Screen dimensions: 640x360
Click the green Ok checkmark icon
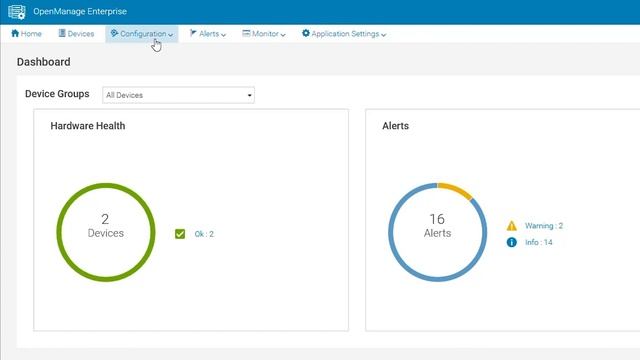point(180,234)
